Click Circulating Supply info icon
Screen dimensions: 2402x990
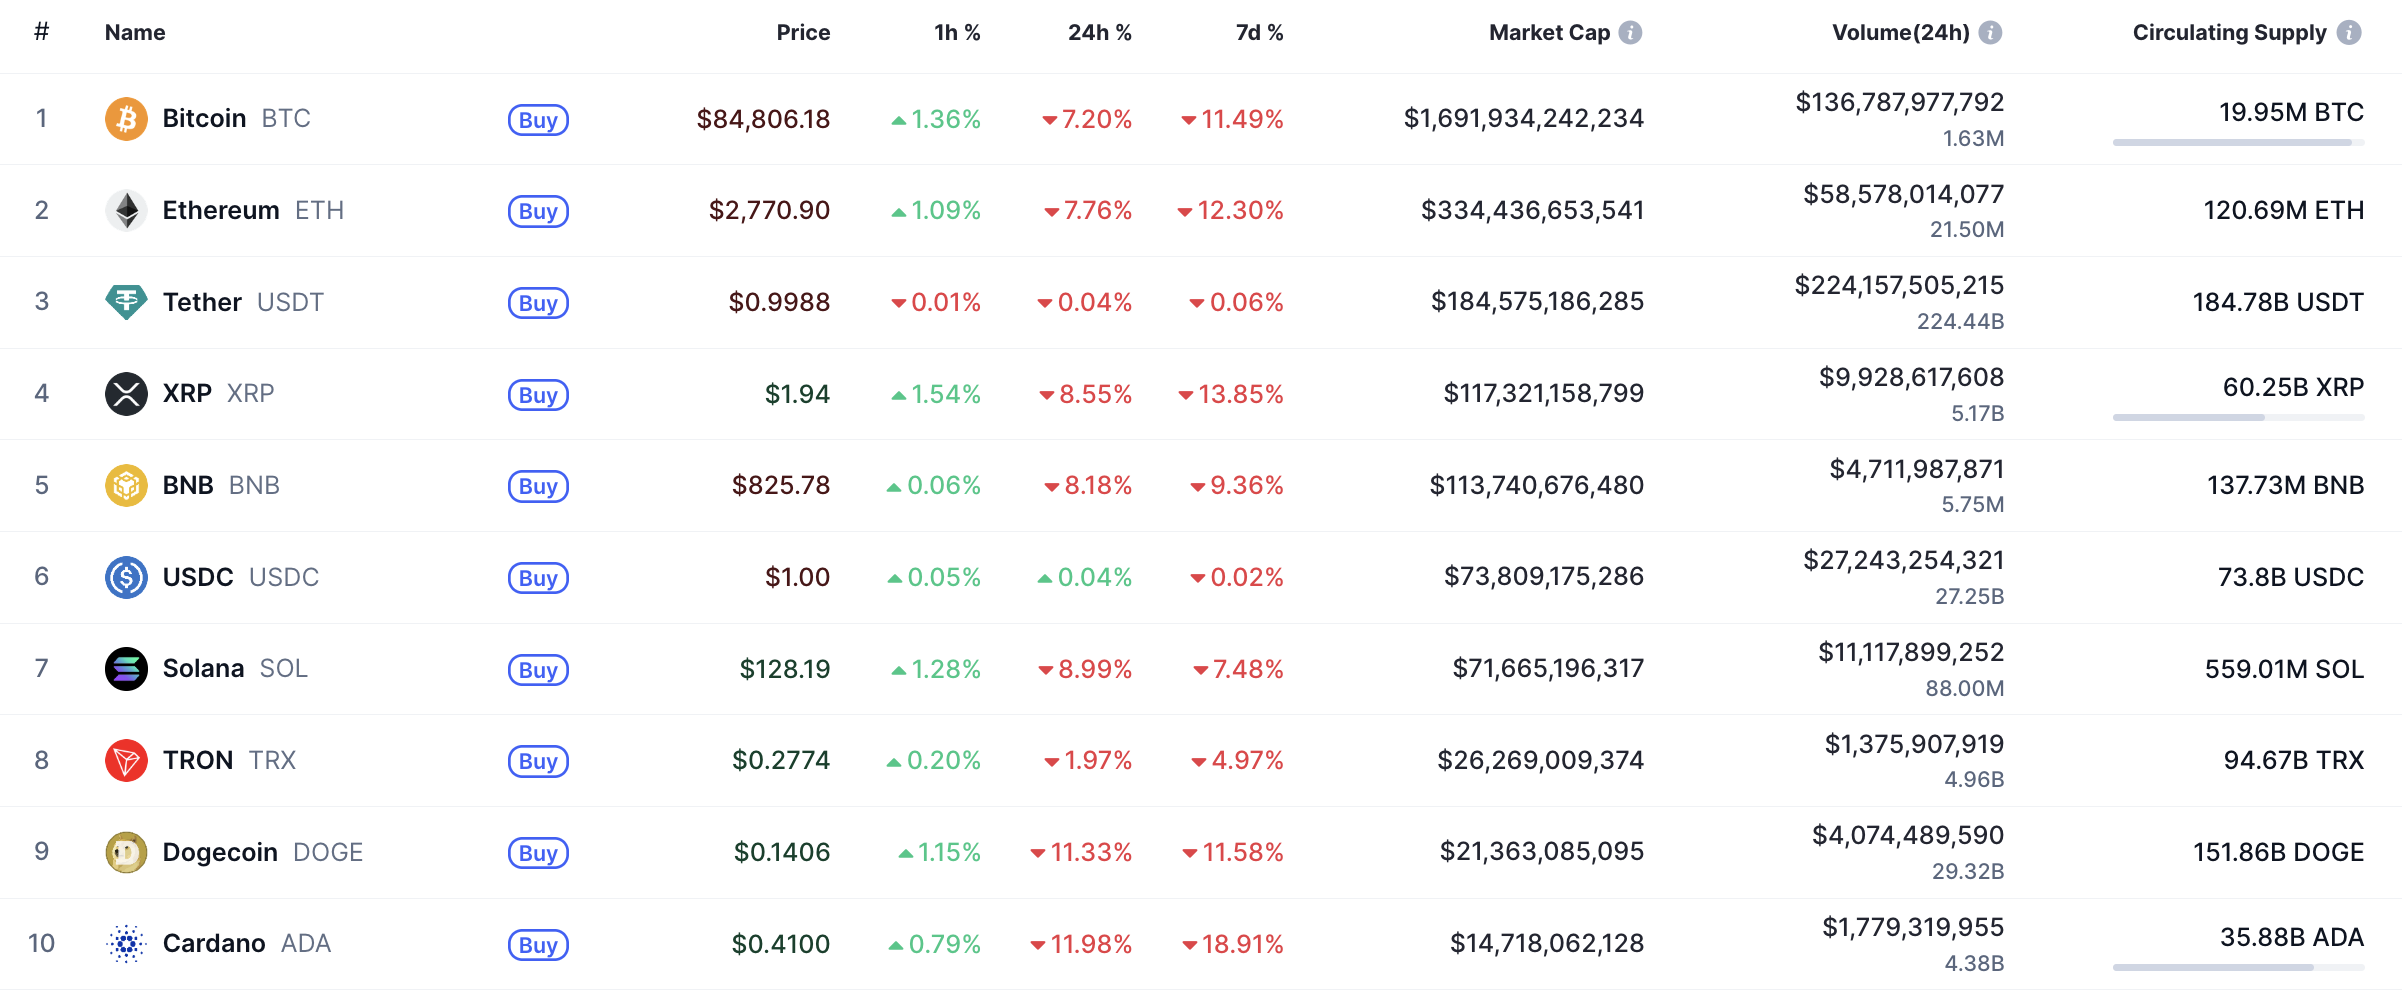(2349, 33)
